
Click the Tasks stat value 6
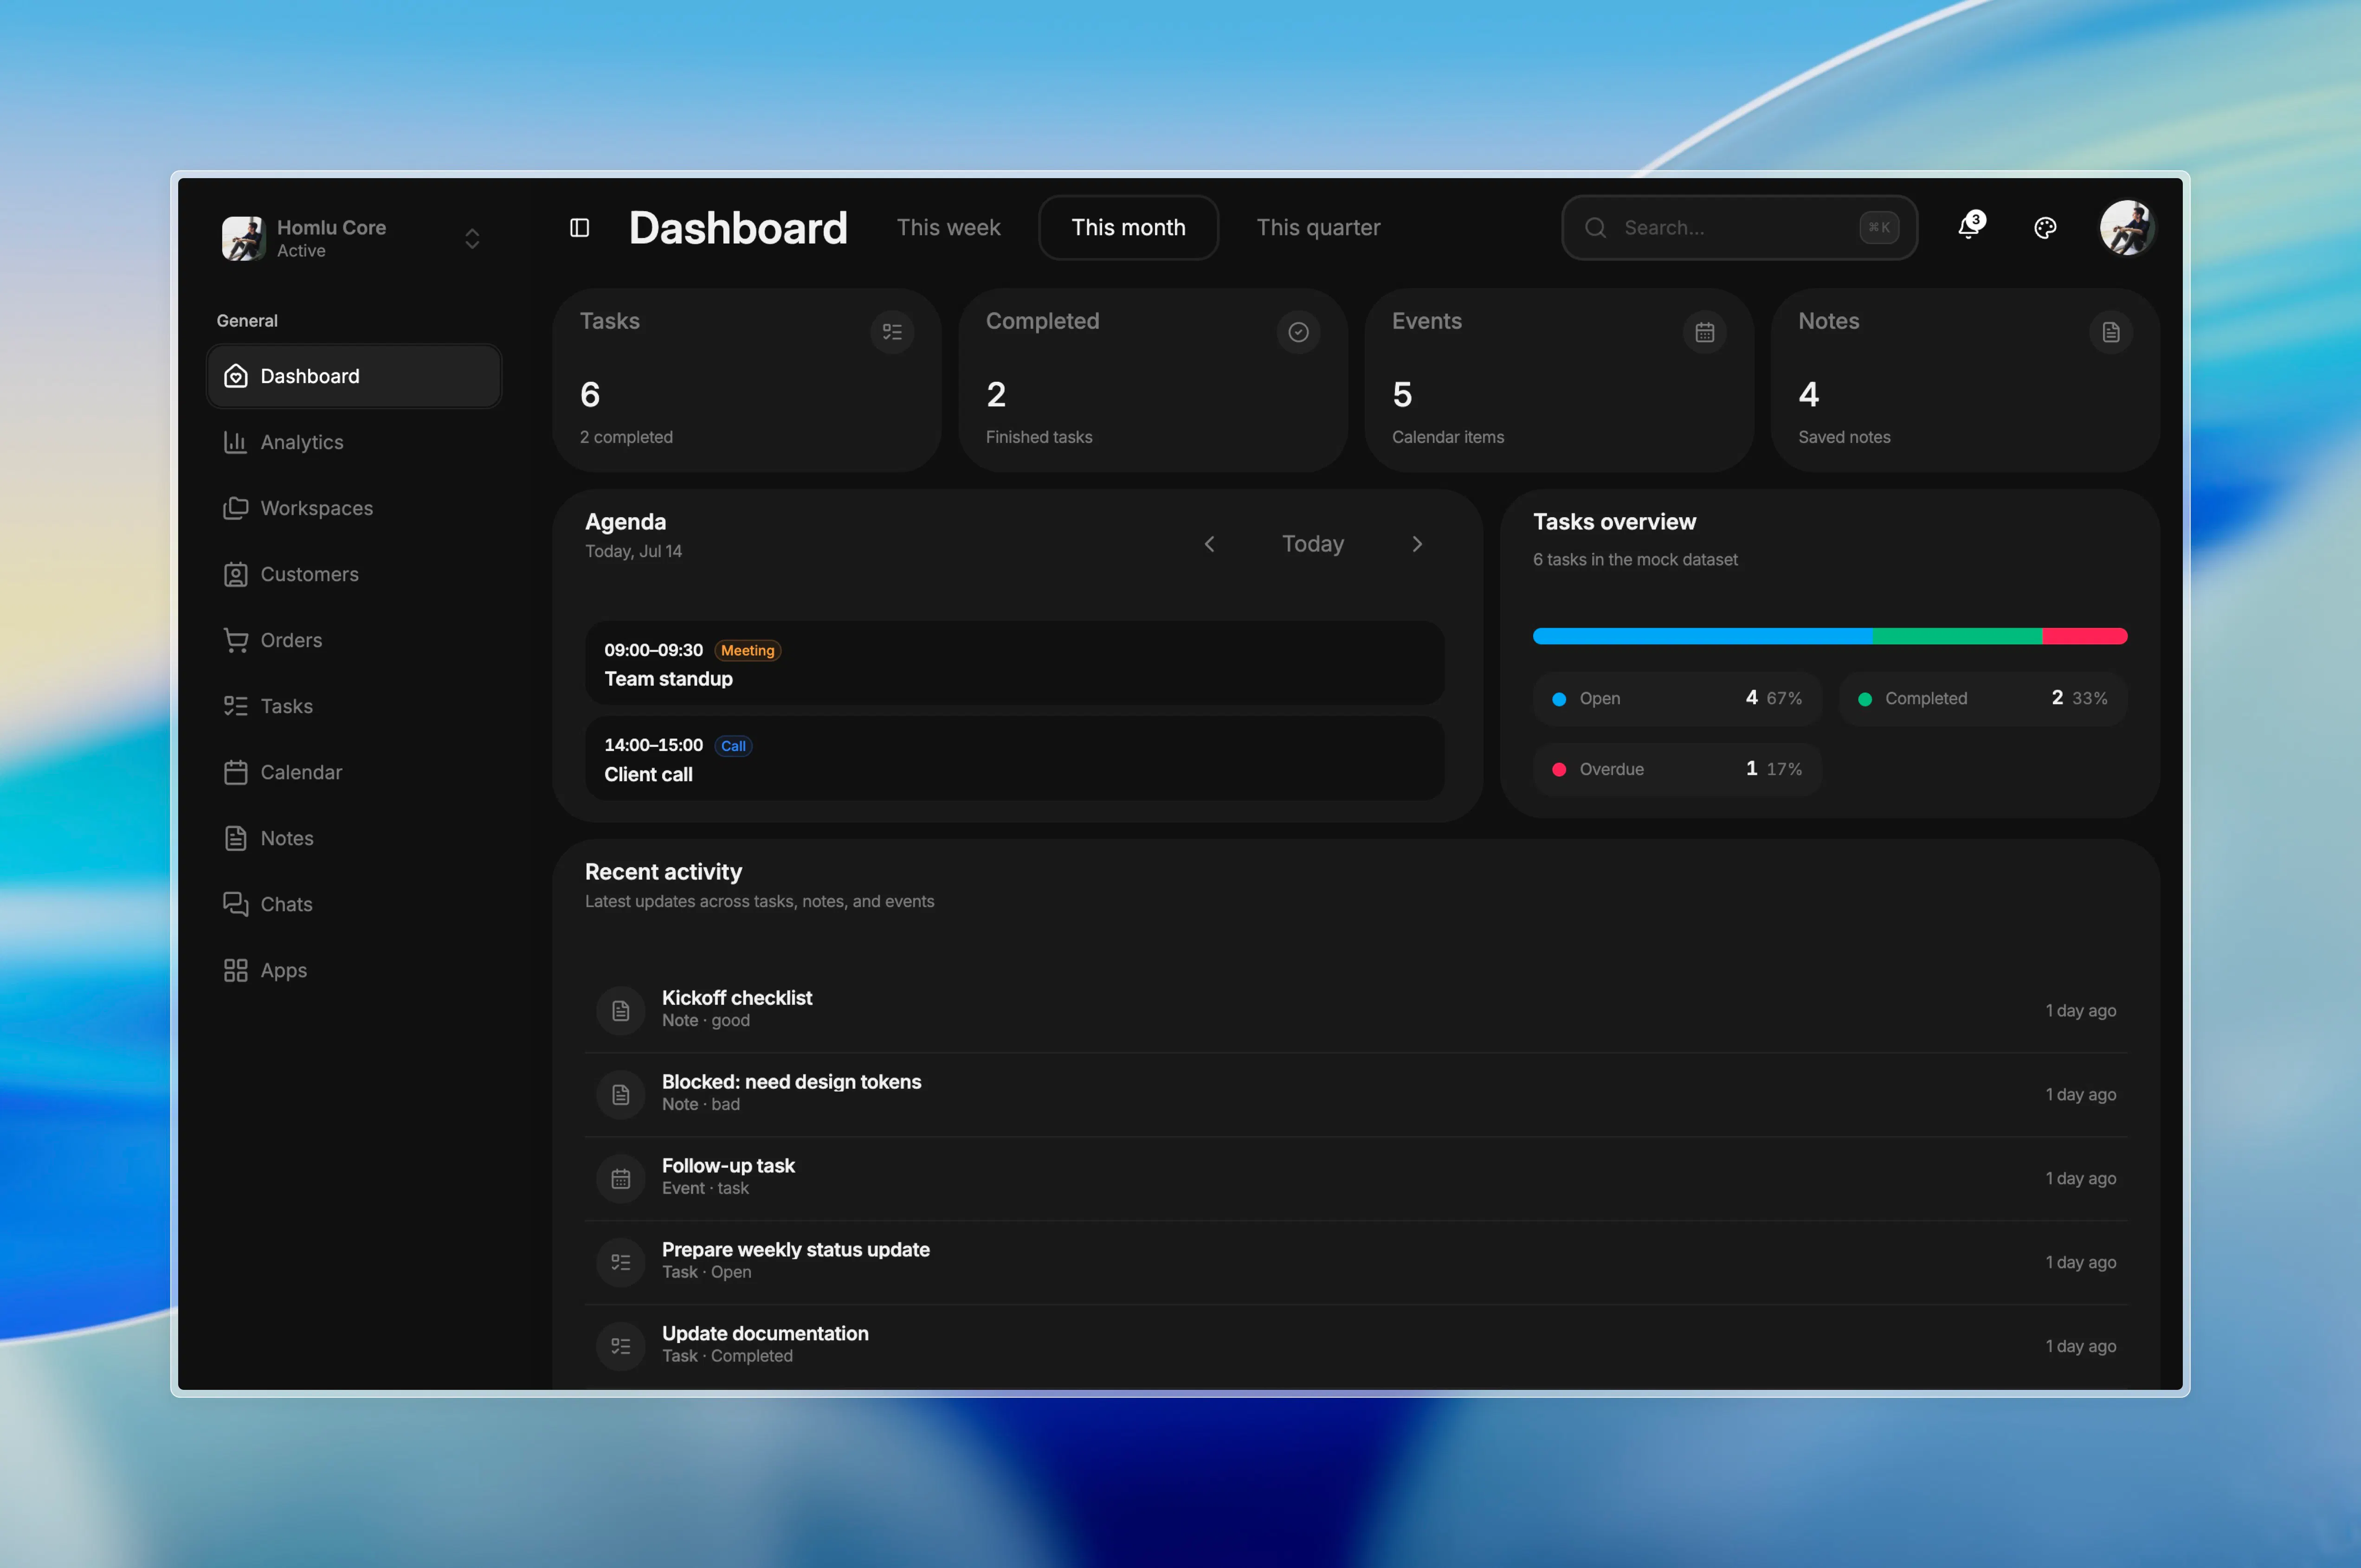[x=590, y=395]
